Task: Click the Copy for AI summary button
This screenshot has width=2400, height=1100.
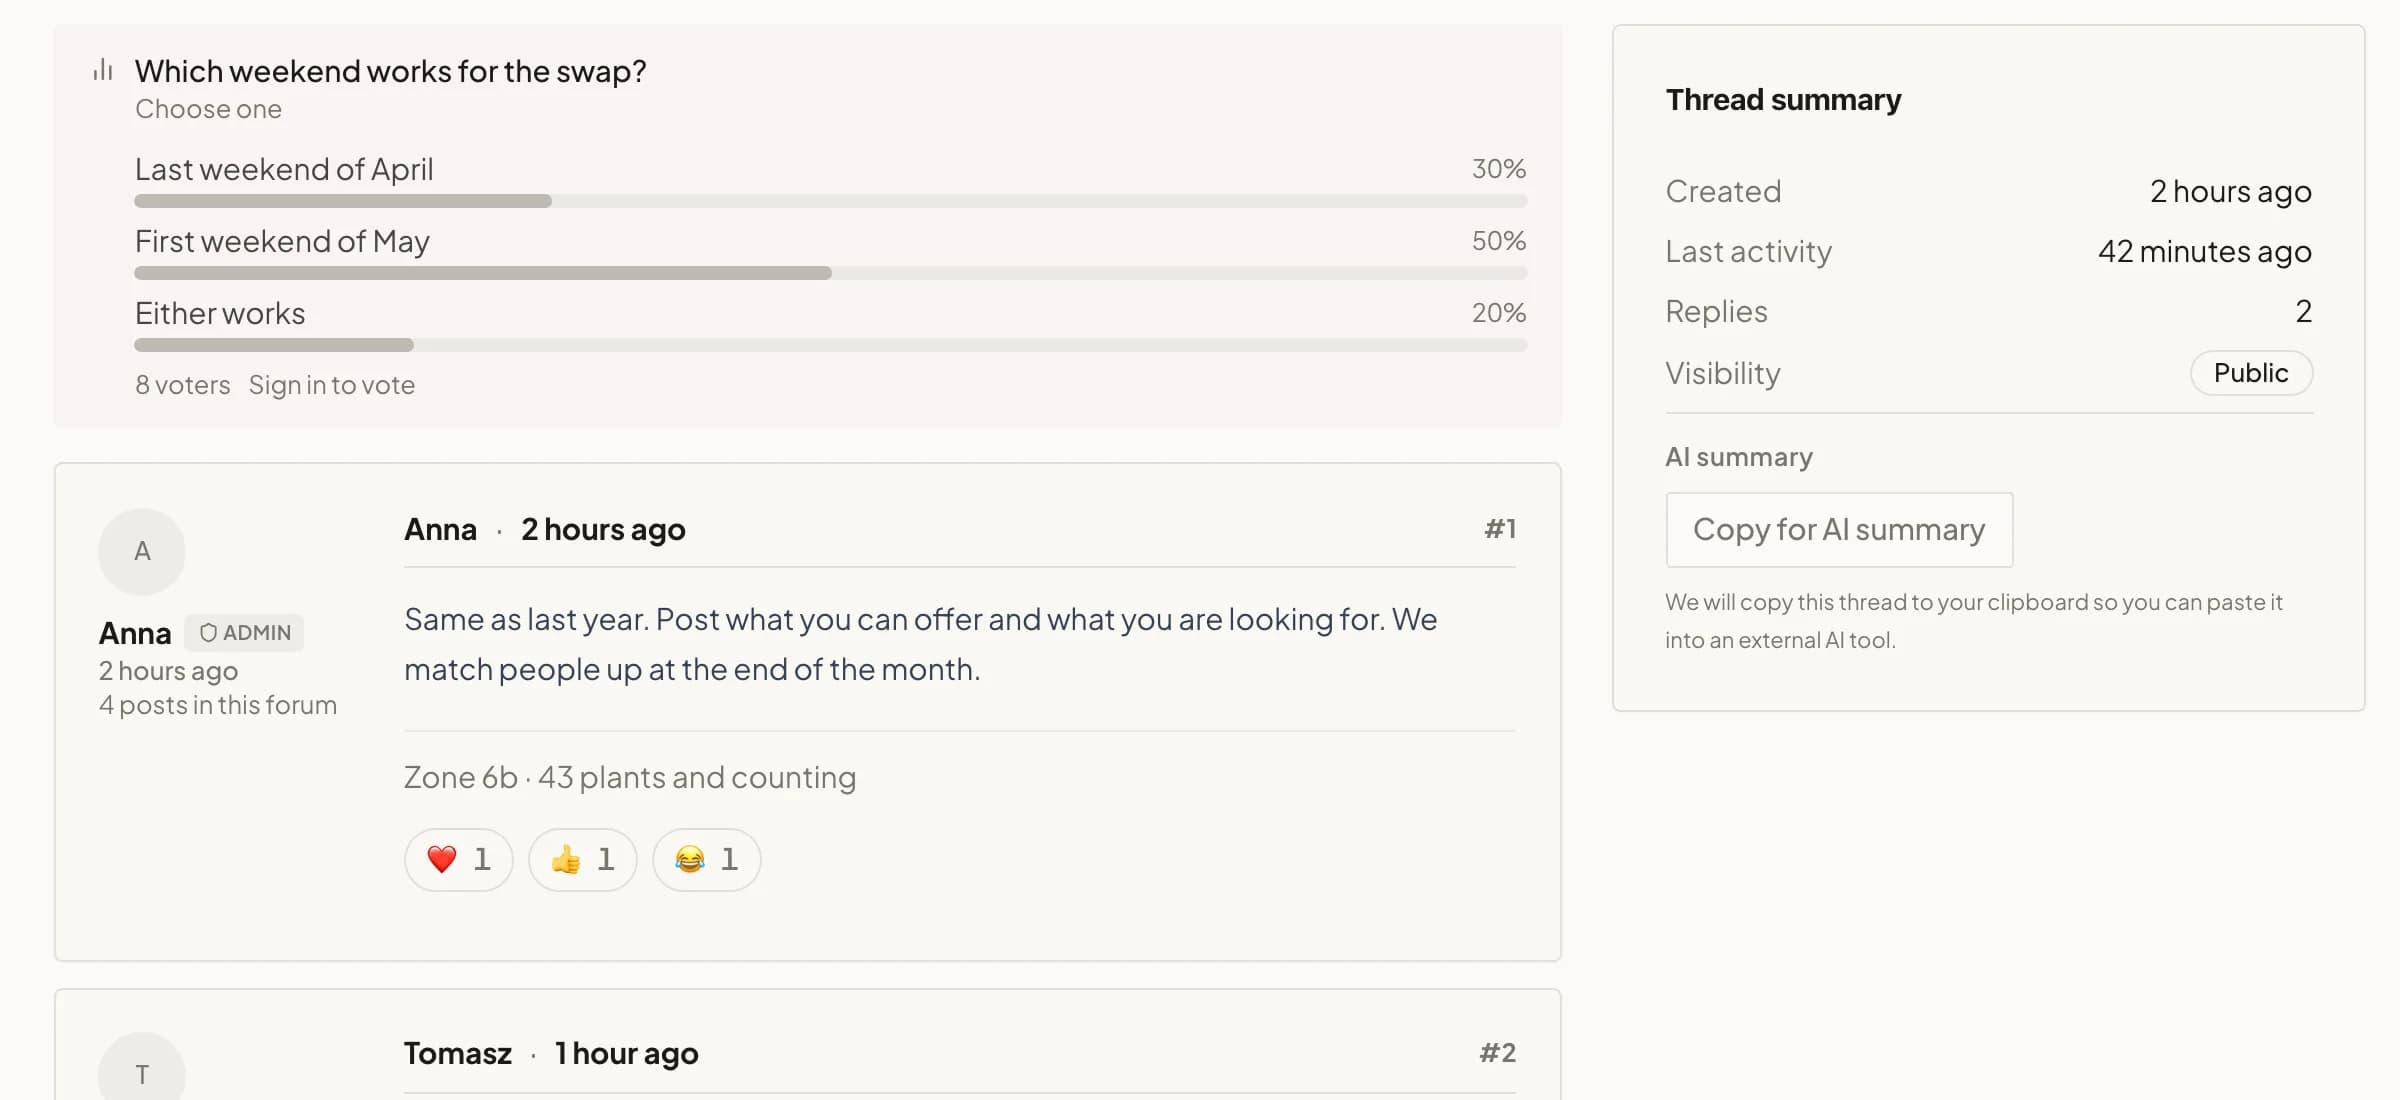Action: tap(1839, 529)
